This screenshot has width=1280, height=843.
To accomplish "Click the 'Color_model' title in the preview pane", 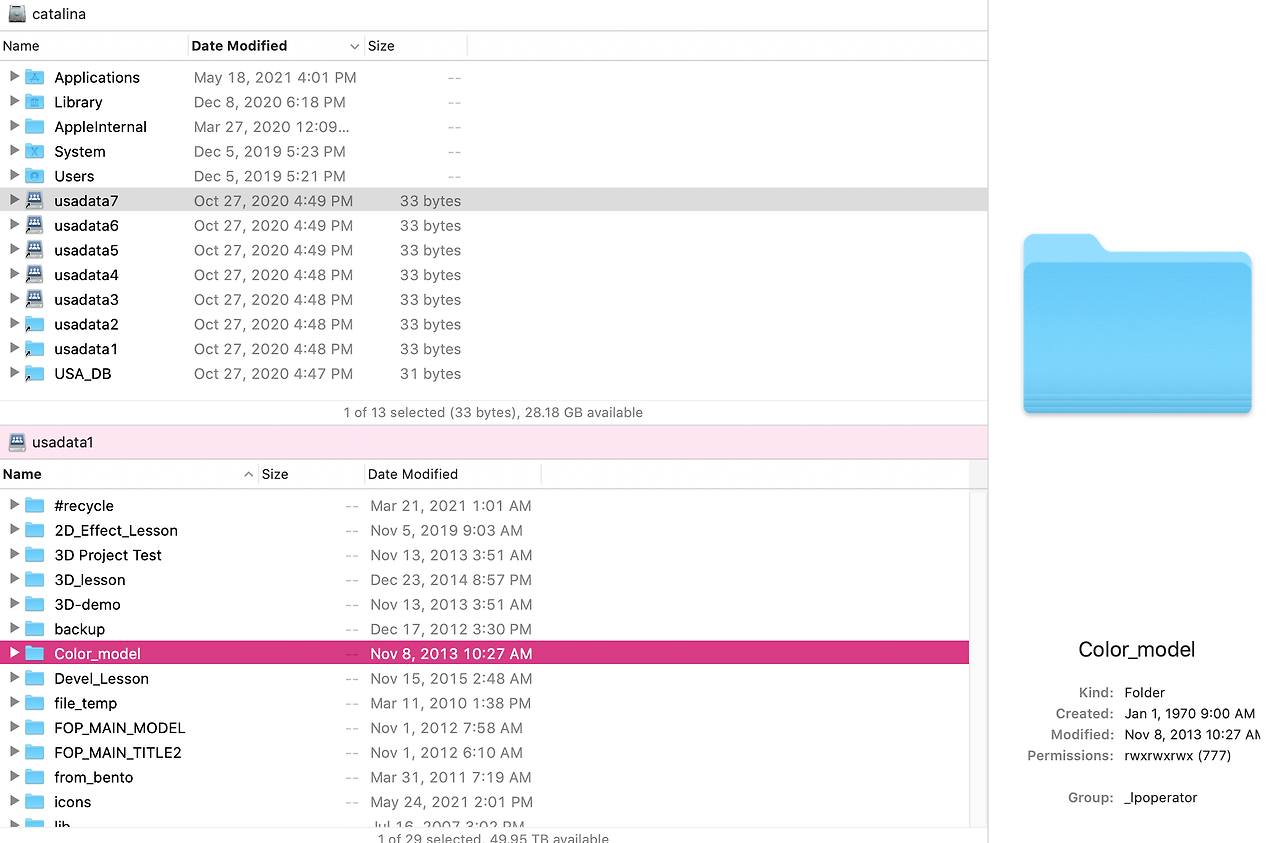I will coord(1137,649).
